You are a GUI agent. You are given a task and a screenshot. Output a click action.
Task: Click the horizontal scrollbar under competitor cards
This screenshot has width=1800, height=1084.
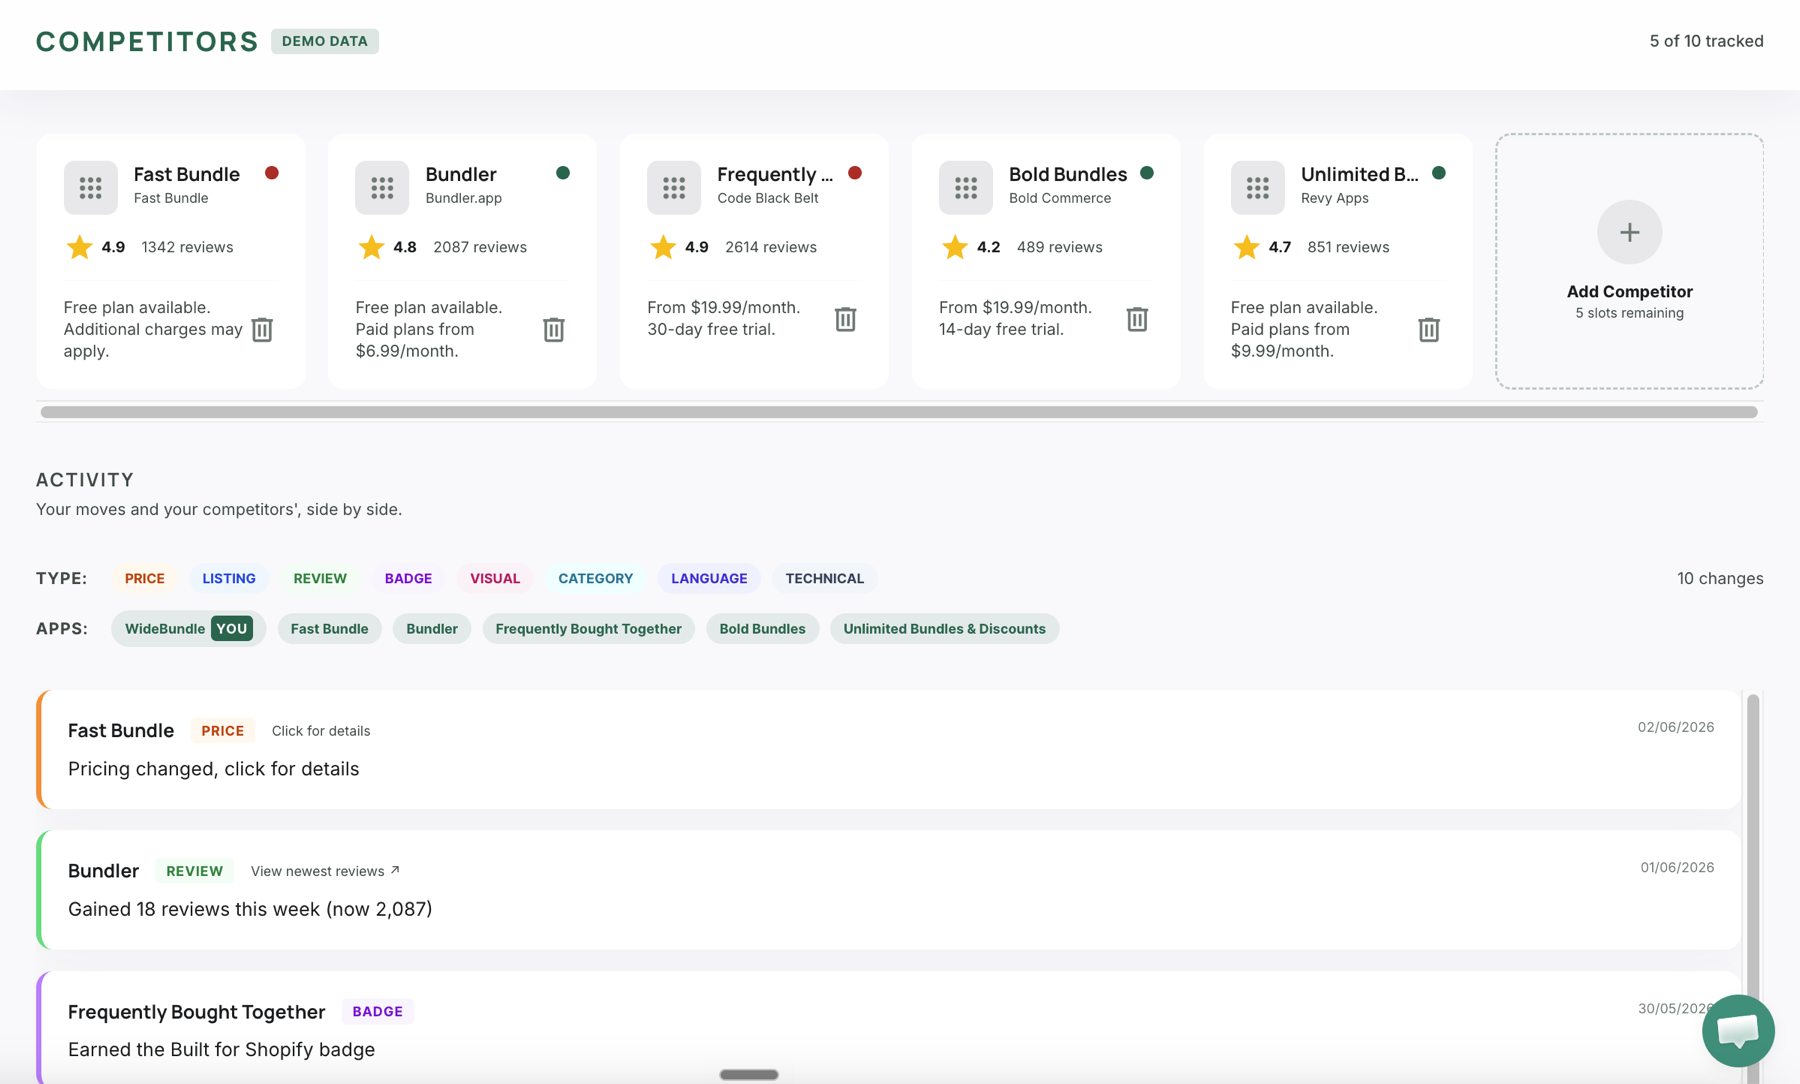point(899,412)
